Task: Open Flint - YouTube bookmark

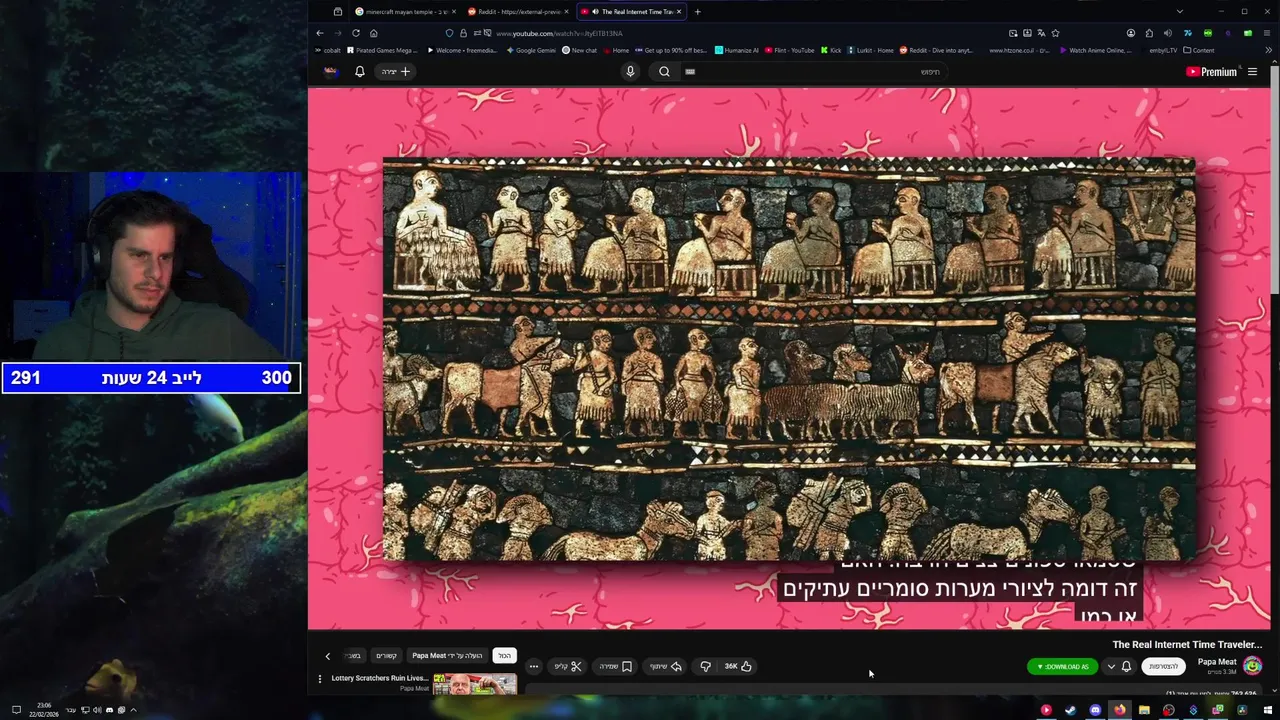Action: pos(789,50)
